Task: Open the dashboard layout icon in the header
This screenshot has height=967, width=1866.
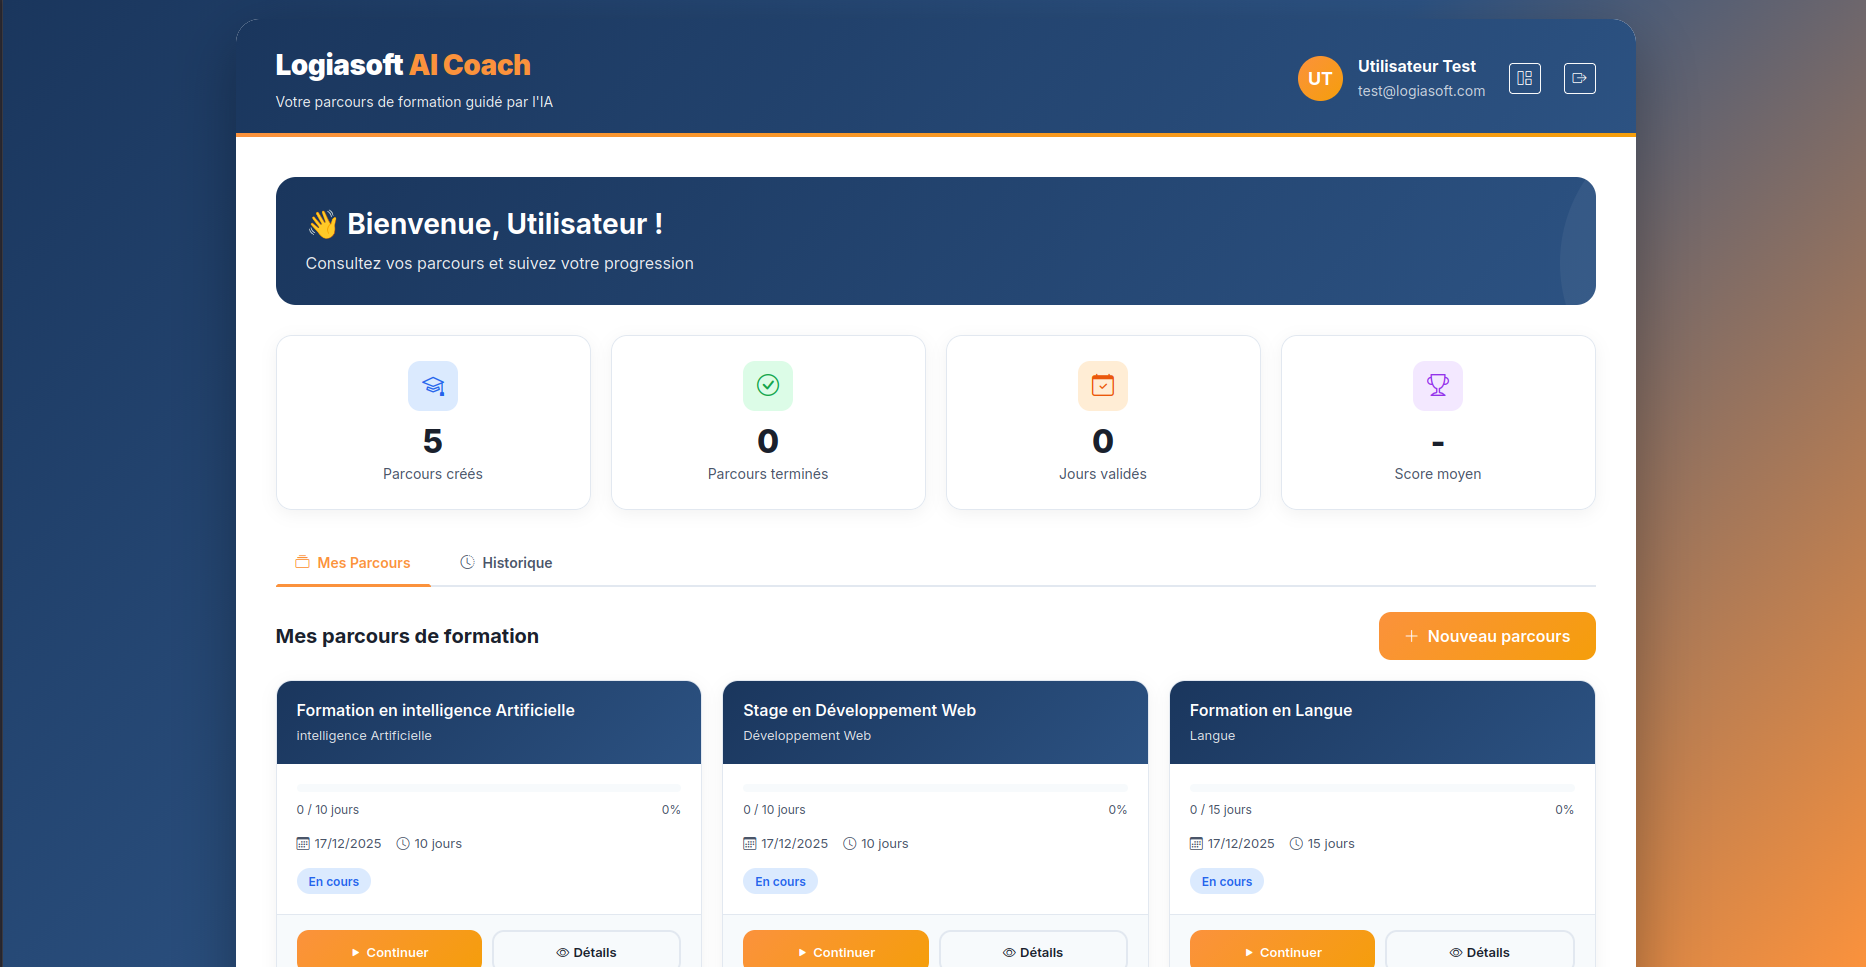Action: point(1524,78)
